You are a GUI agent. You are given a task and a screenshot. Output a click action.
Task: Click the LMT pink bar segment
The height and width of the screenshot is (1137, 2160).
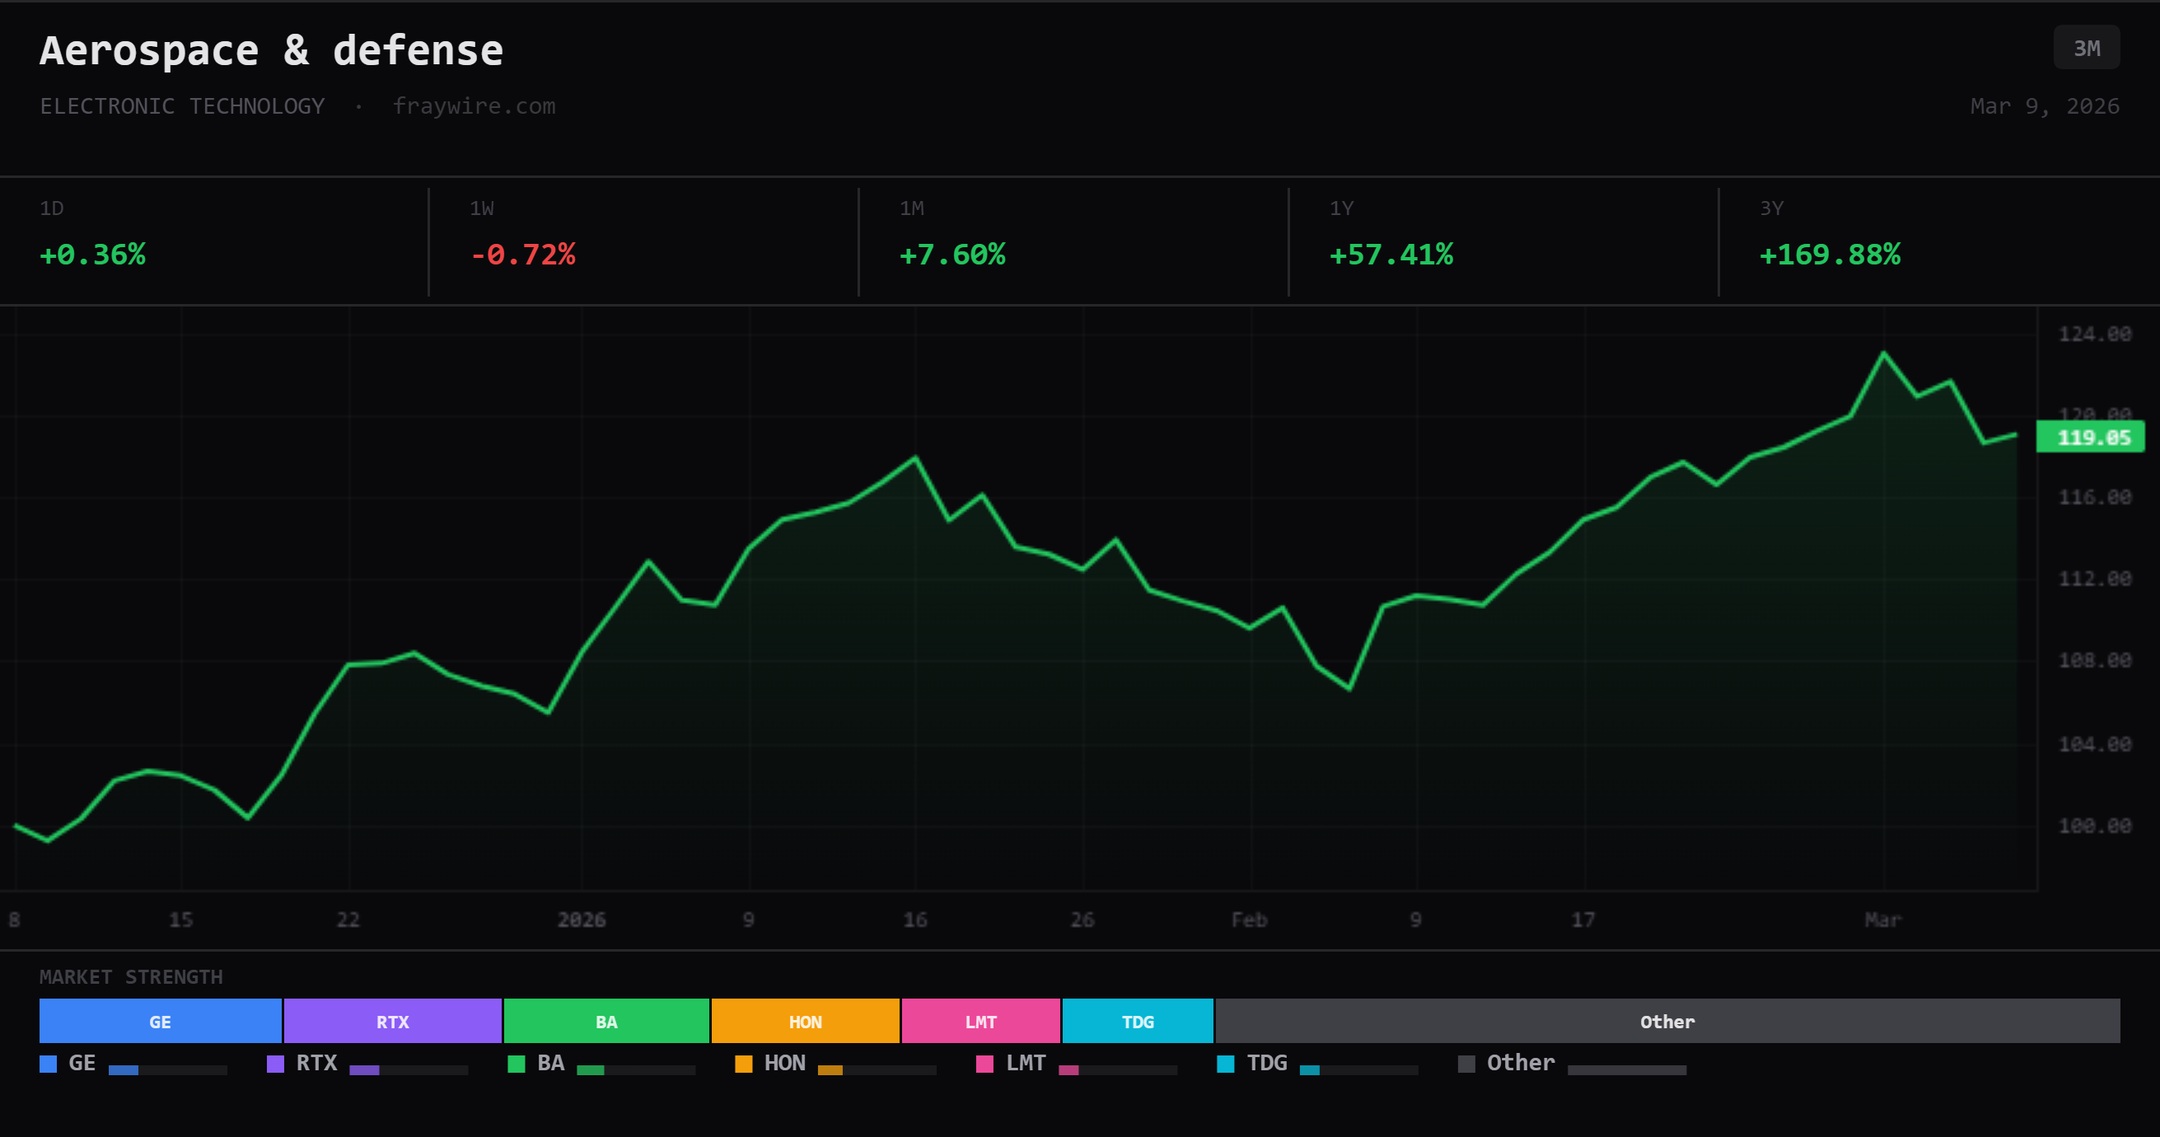tap(980, 1021)
